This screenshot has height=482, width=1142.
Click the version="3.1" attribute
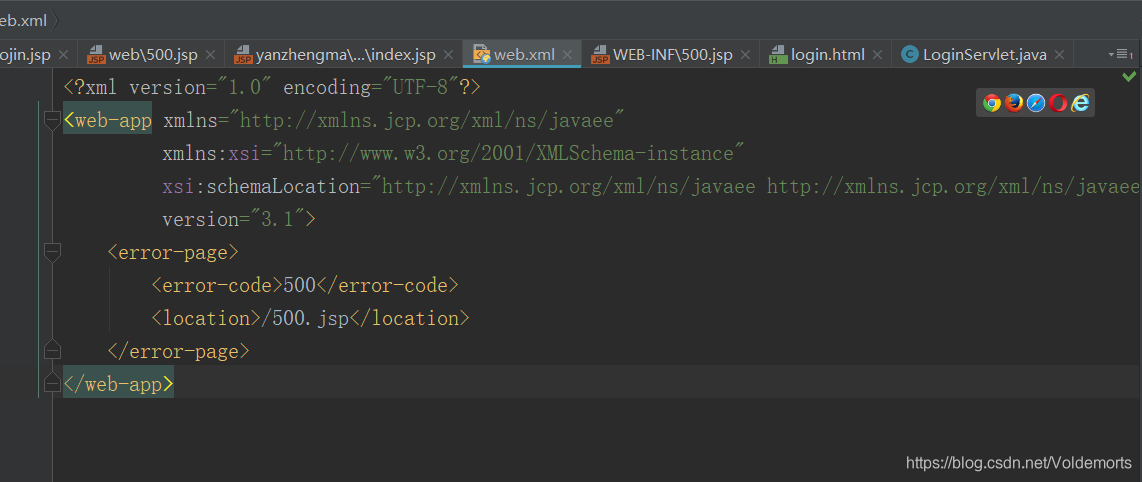click(x=233, y=219)
